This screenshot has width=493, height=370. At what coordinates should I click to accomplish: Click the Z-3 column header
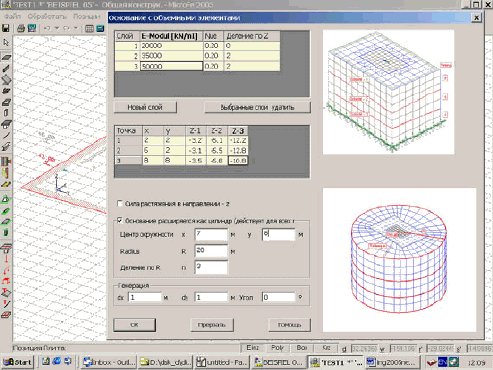coord(238,131)
